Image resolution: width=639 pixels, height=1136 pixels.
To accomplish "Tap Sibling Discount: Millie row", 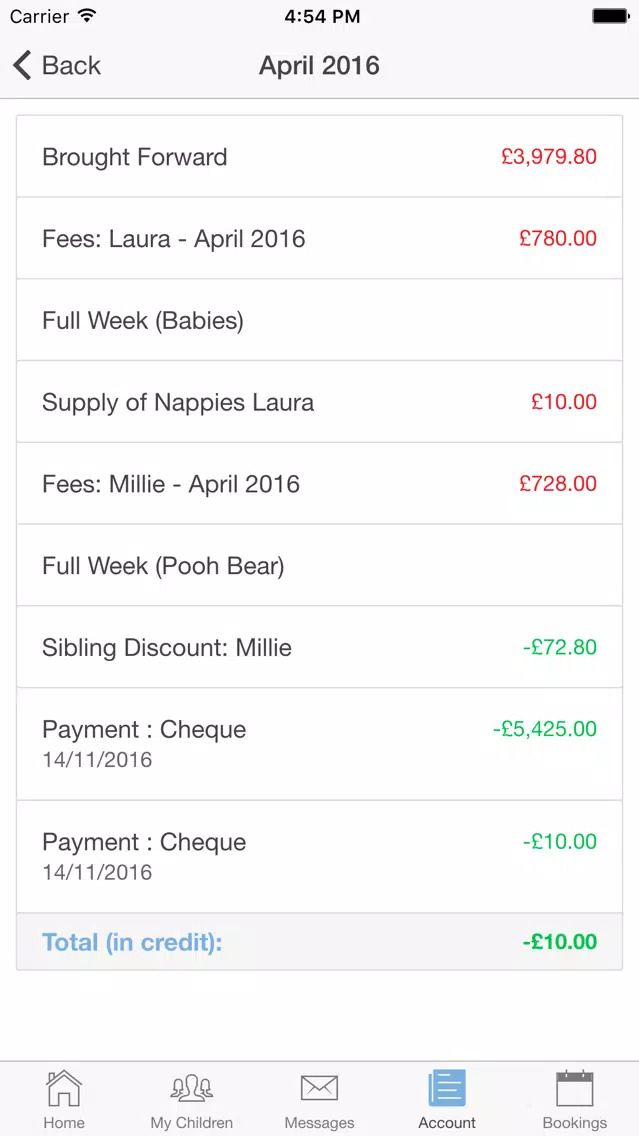I will coord(320,648).
